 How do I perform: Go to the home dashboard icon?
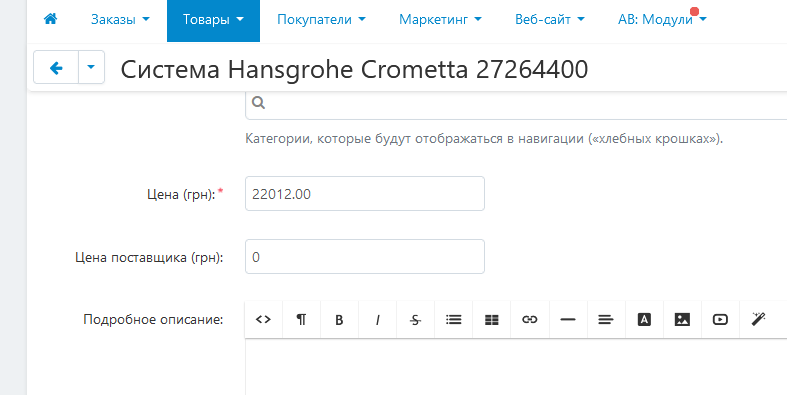click(x=50, y=20)
